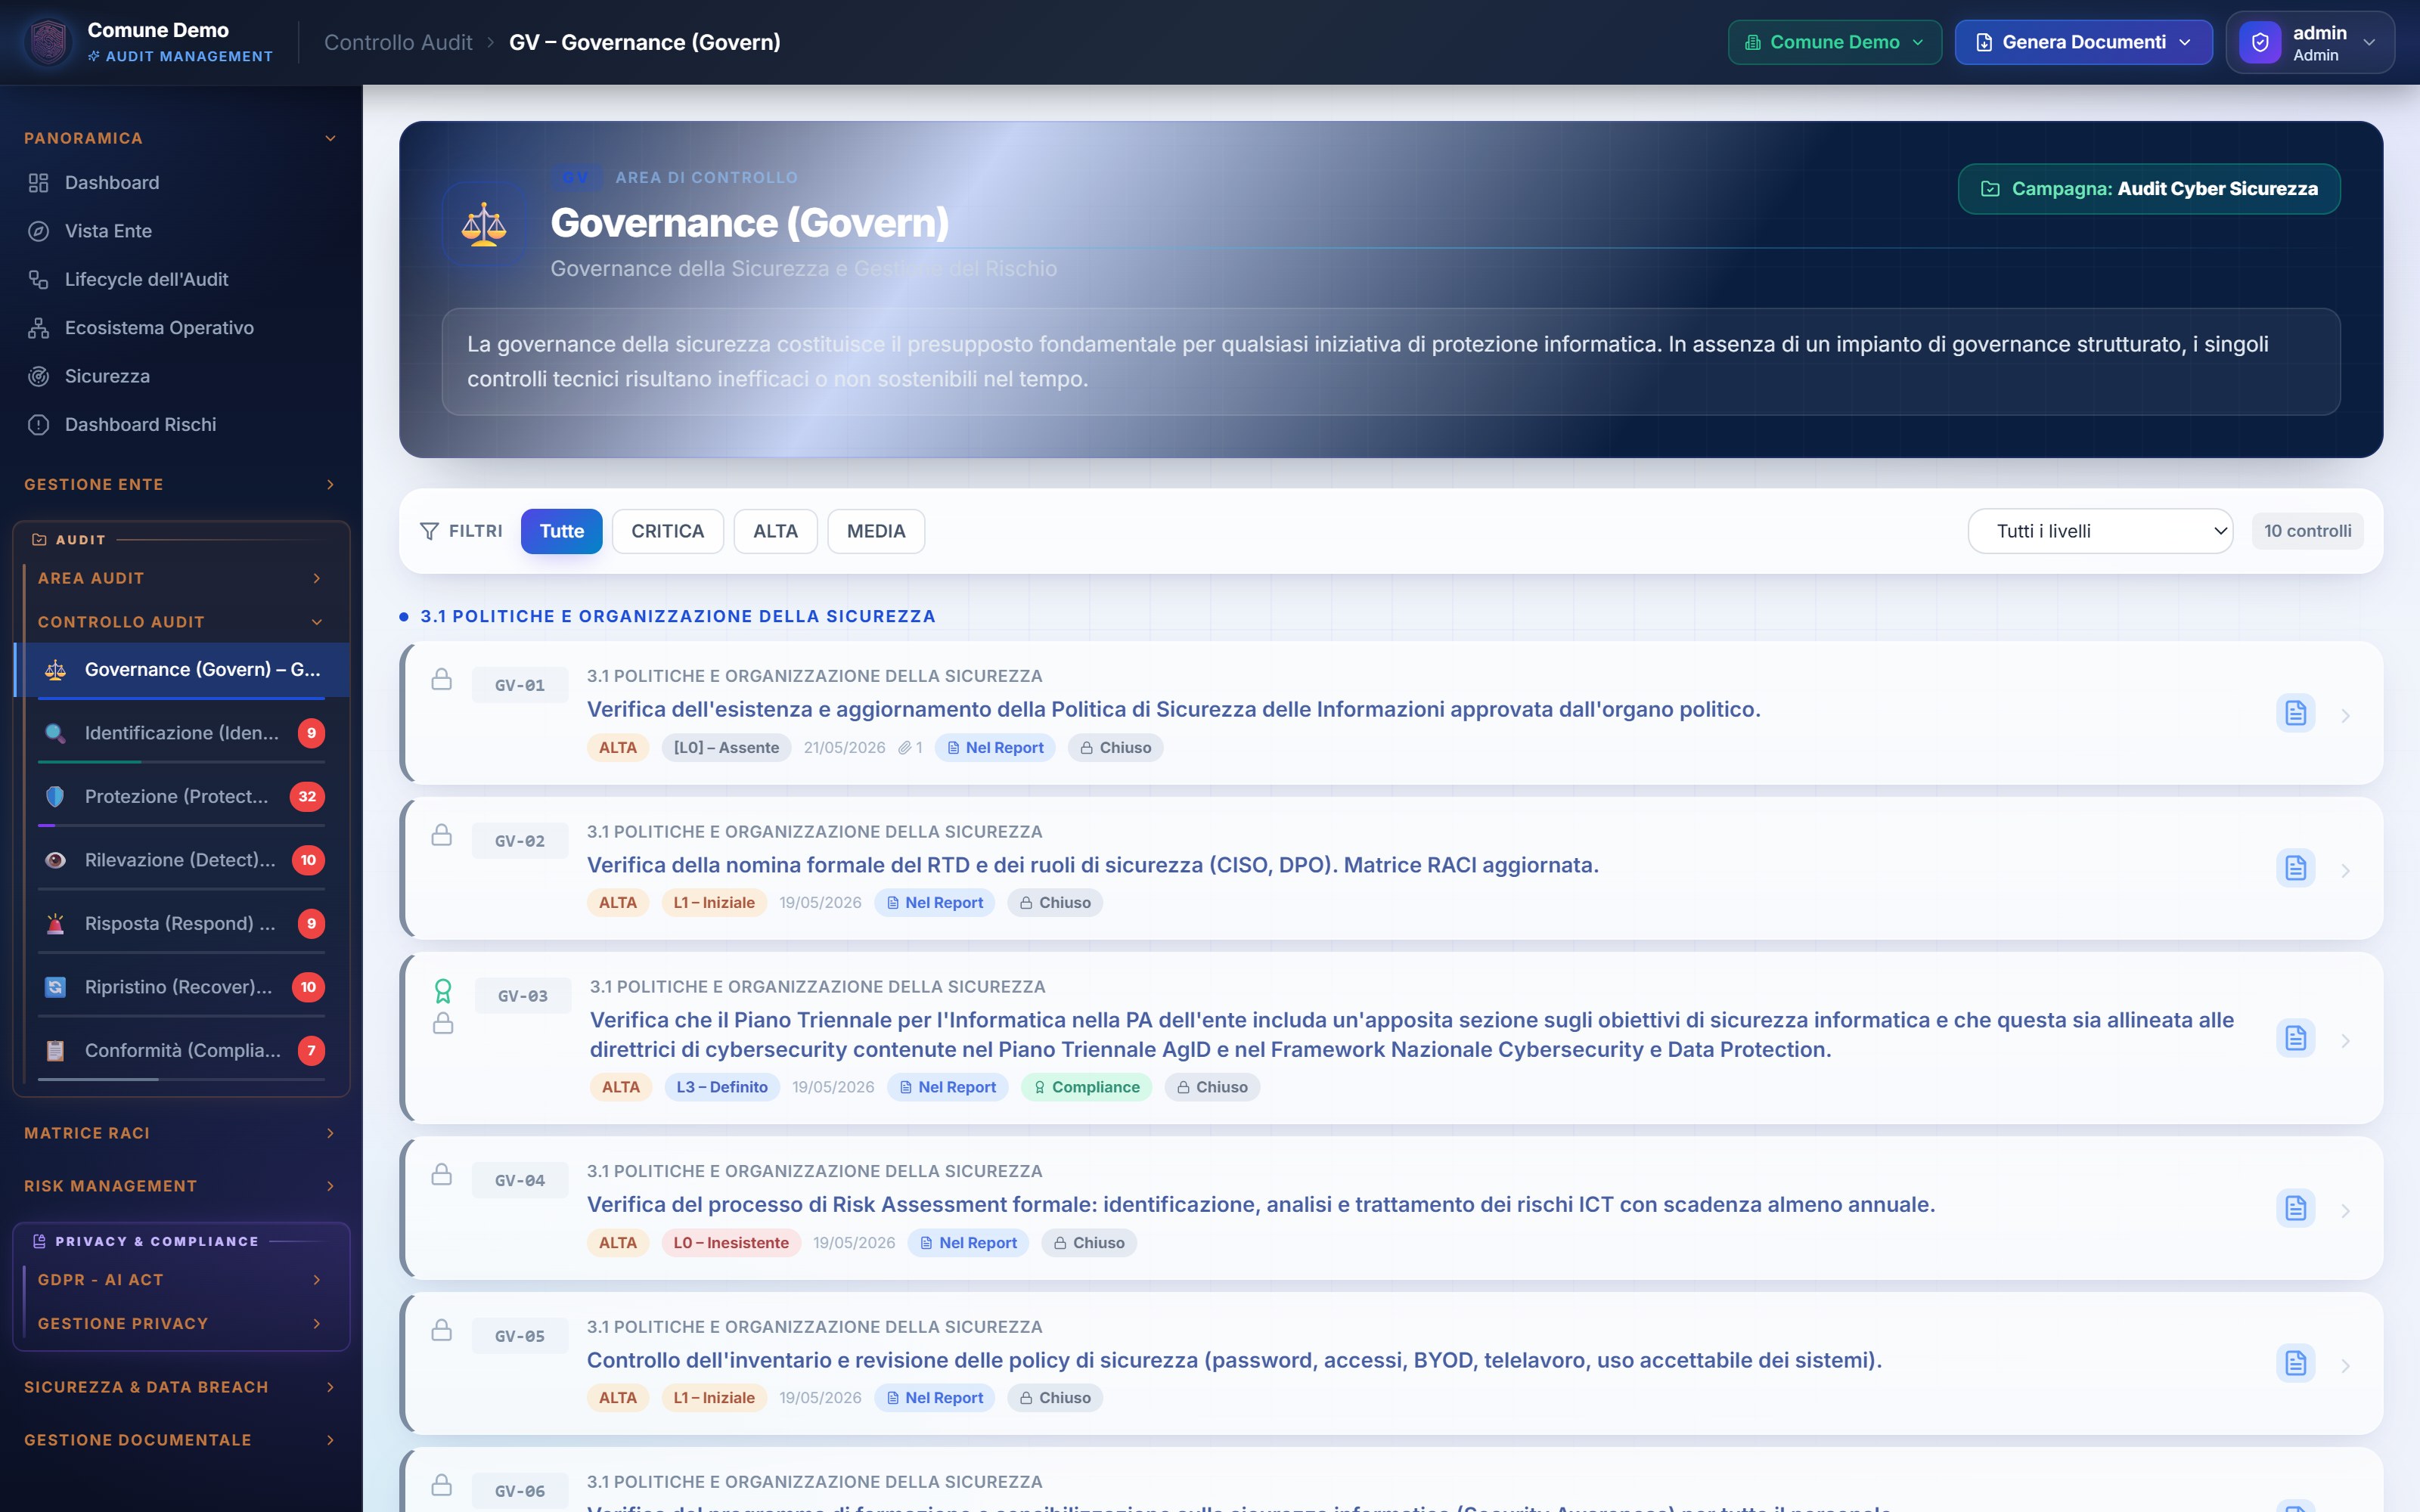Open the admin user menu
The image size is (2420, 1512).
[x=2310, y=42]
